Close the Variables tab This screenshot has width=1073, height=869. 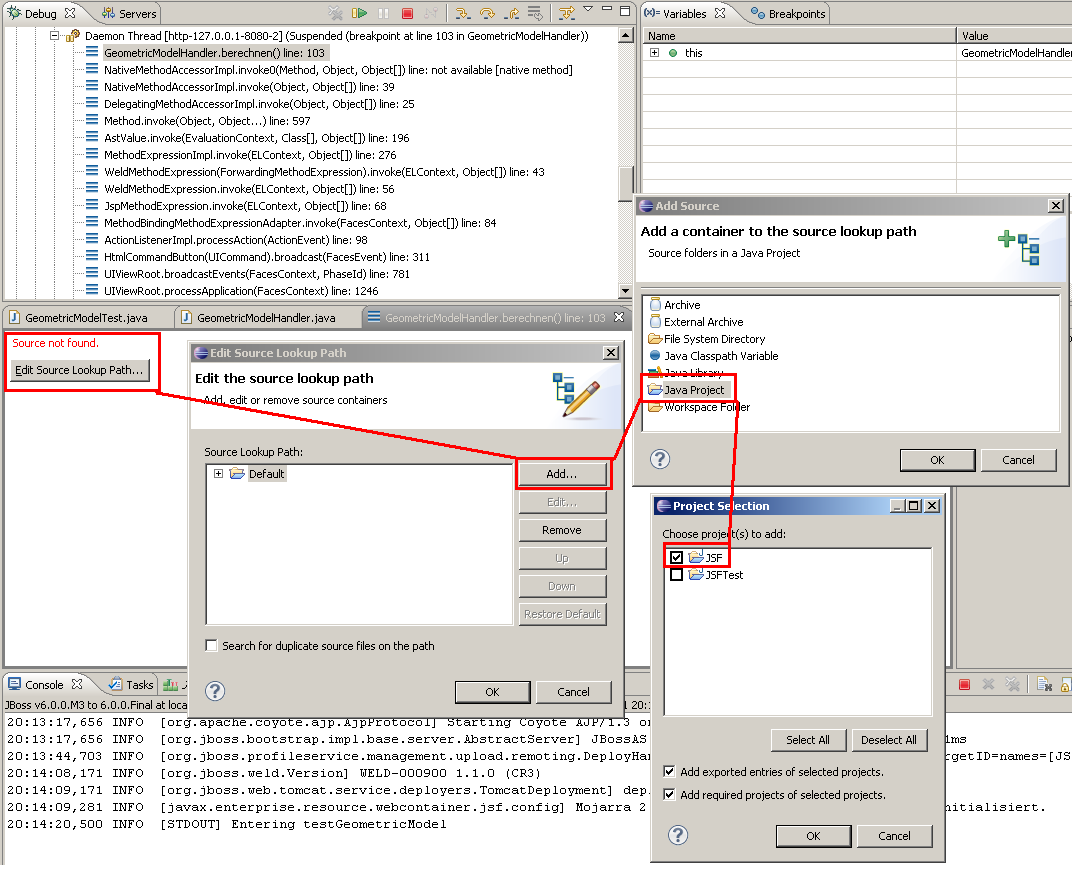[720, 13]
